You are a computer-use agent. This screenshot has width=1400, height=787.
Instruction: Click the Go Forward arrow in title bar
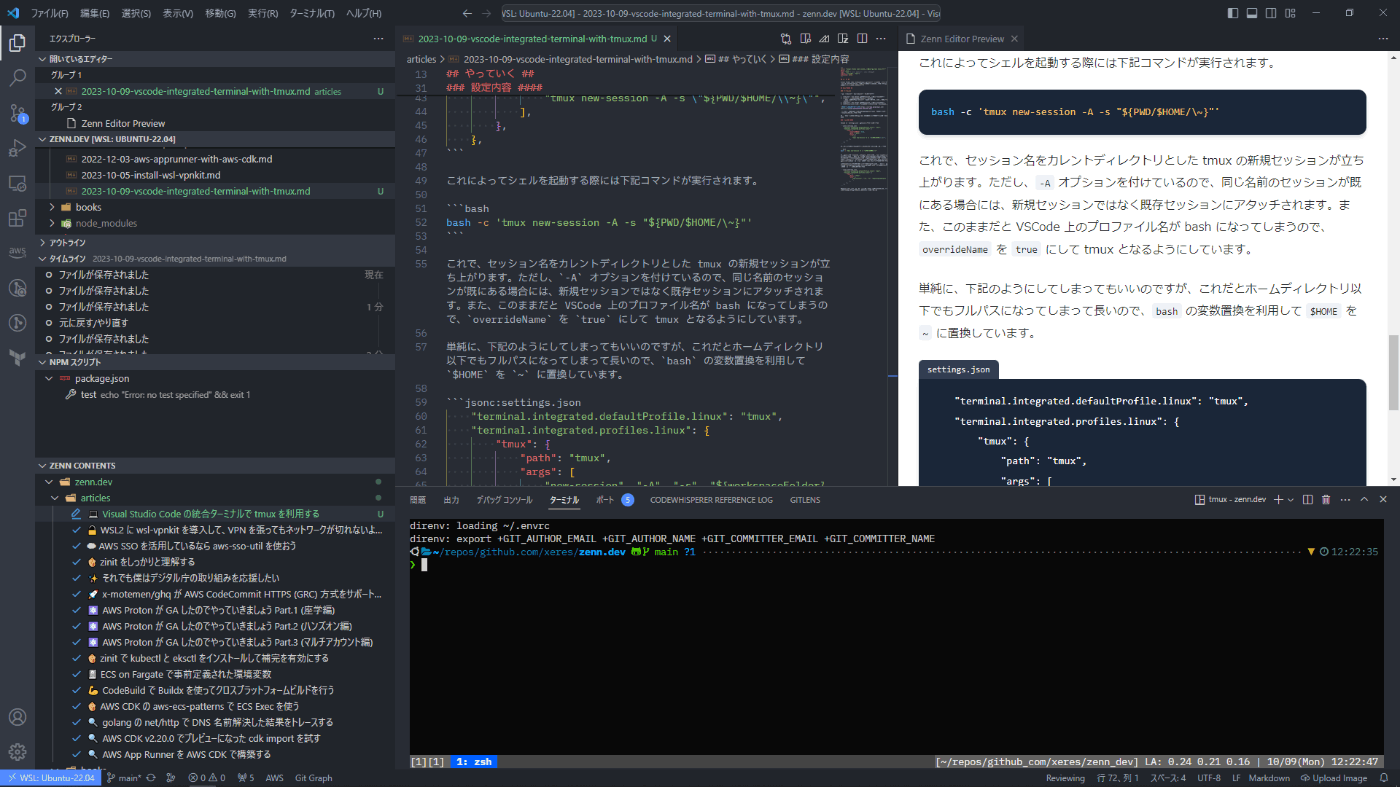click(486, 13)
